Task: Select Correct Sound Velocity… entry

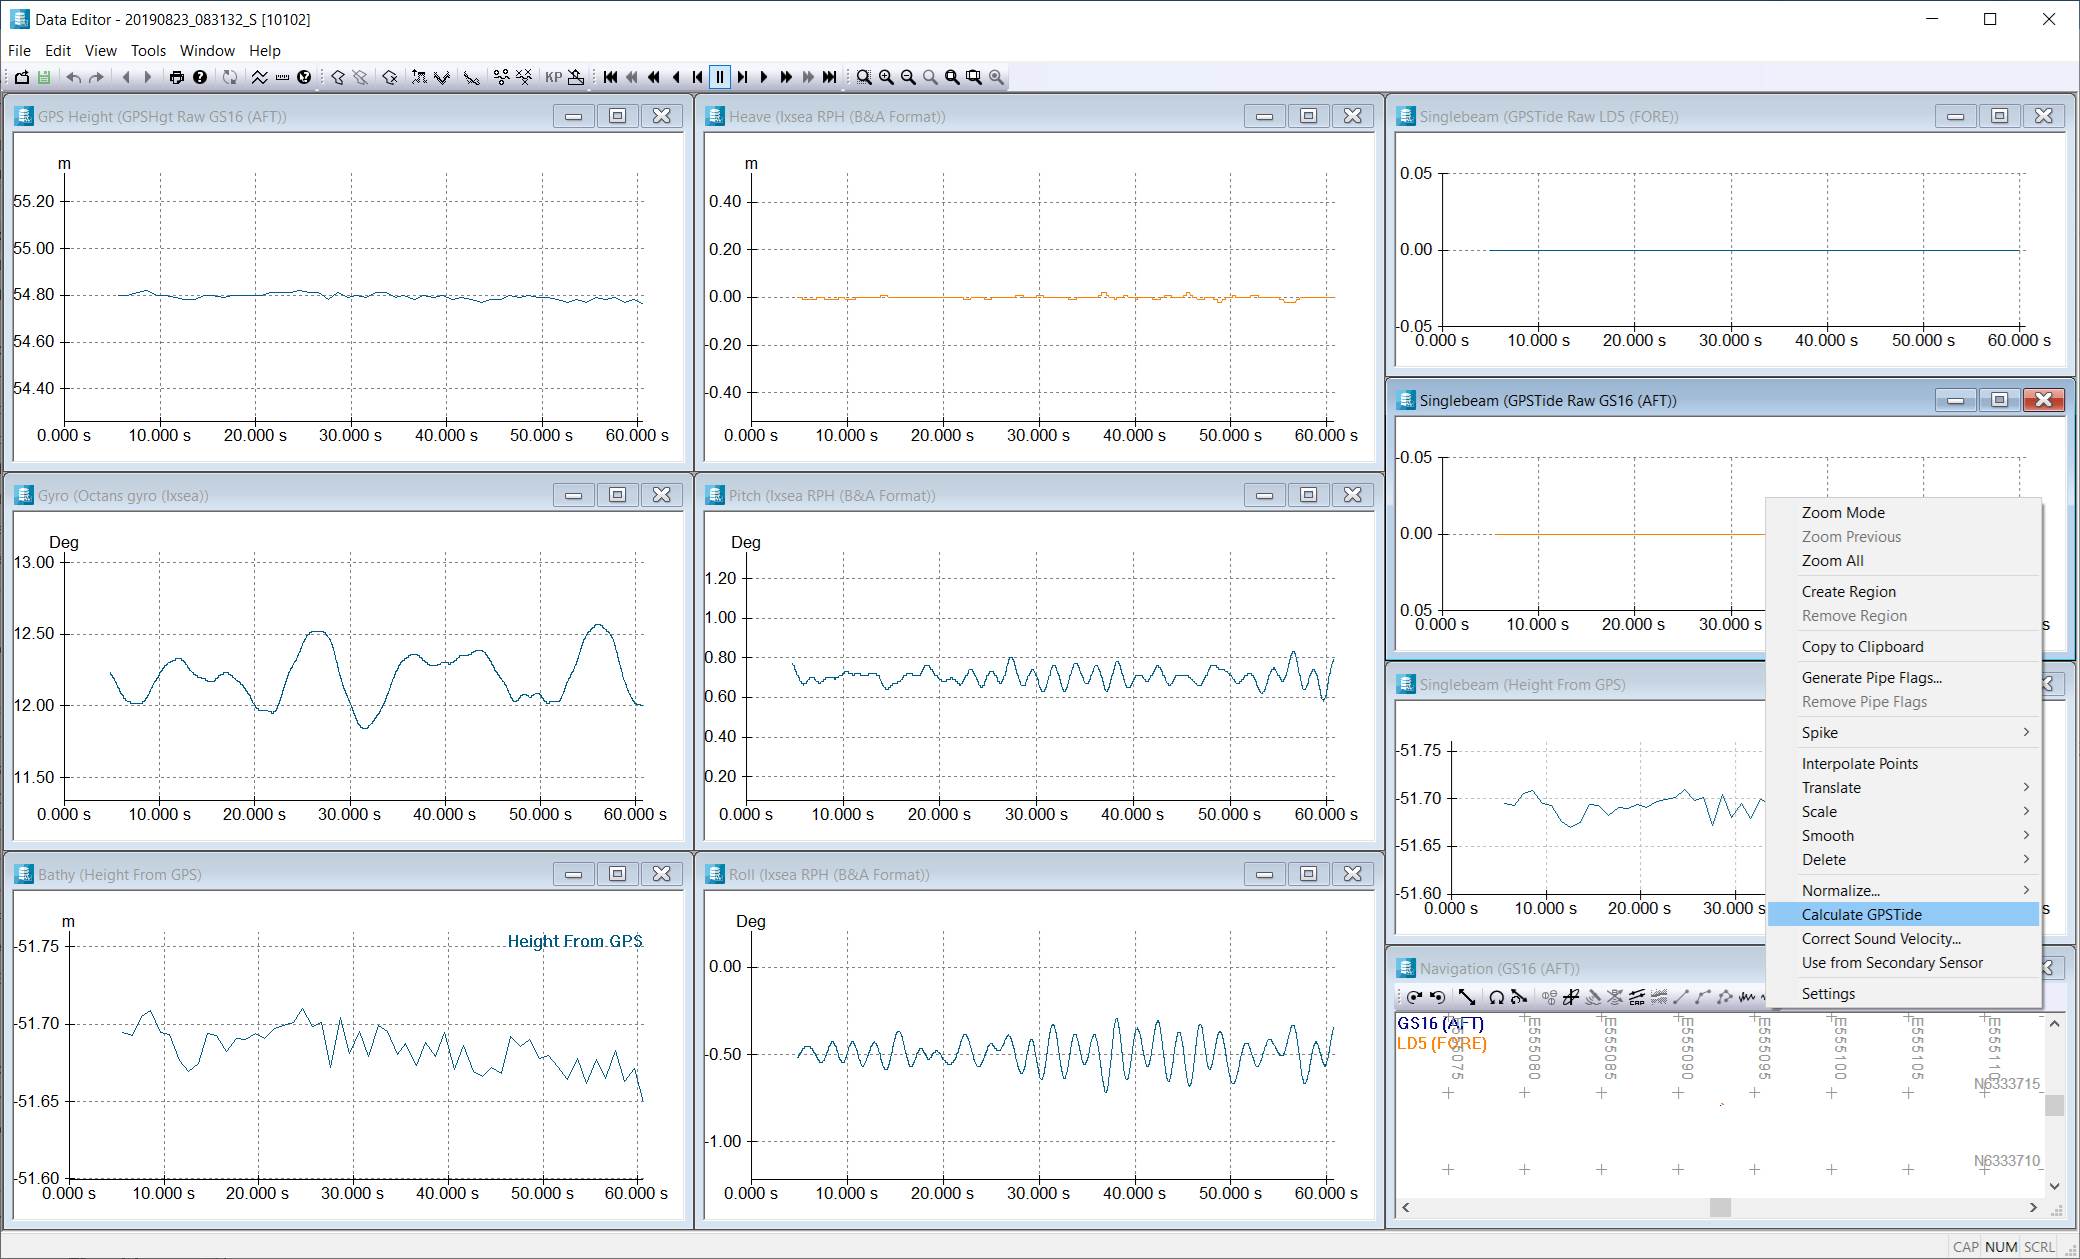Action: point(1880,938)
